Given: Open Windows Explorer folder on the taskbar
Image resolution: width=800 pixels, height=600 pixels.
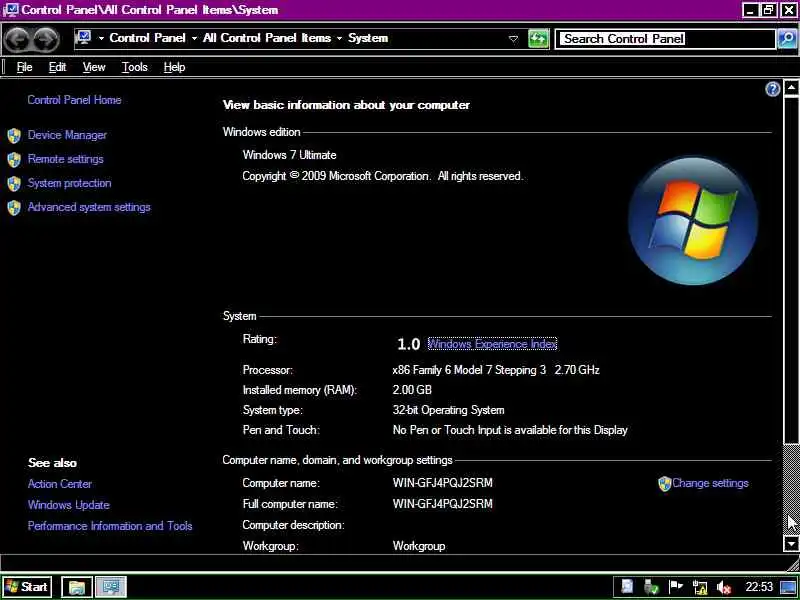Looking at the screenshot, I should pyautogui.click(x=77, y=587).
